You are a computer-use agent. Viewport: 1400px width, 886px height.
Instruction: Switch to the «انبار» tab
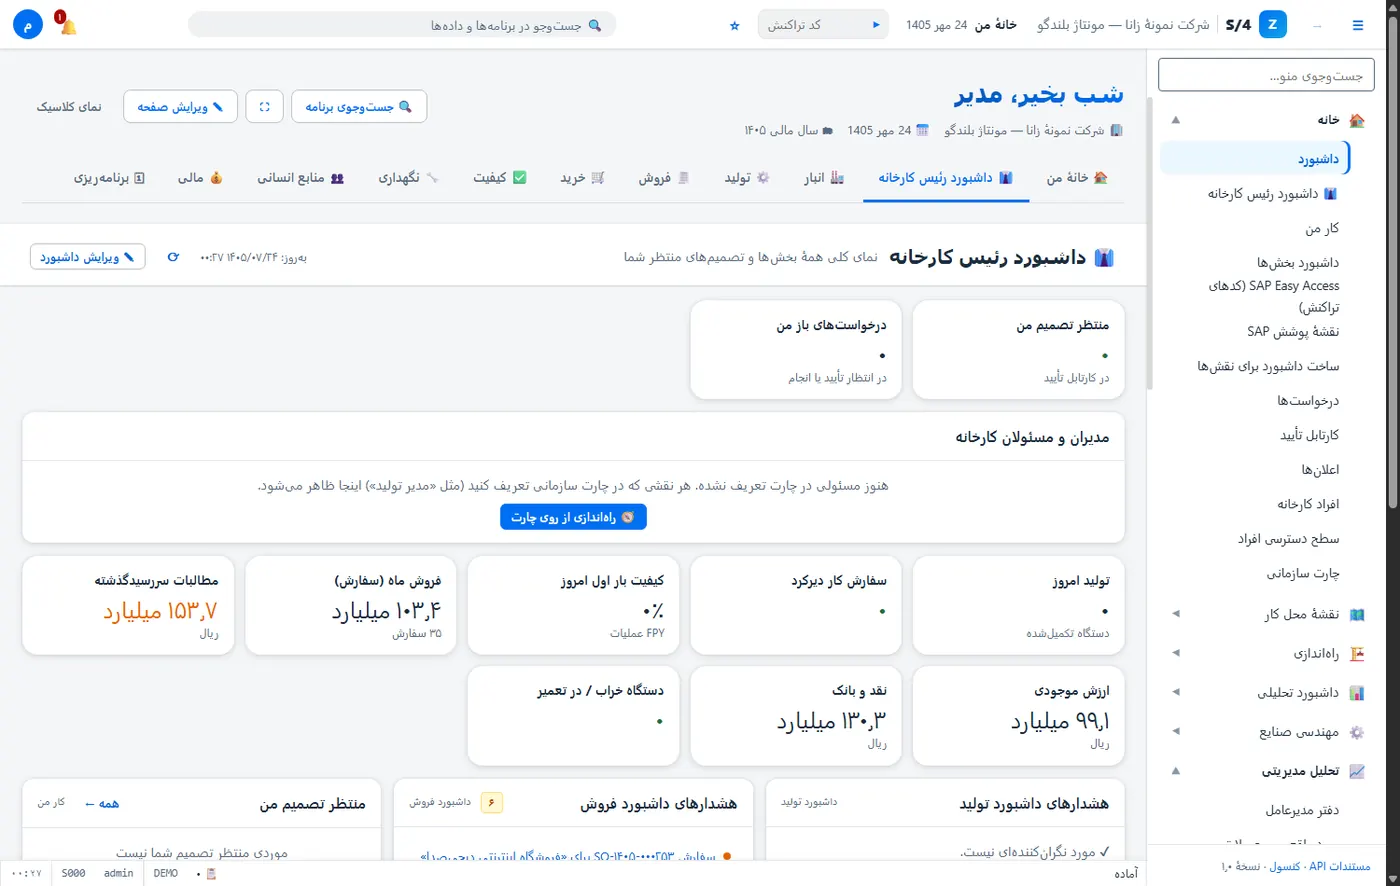[x=825, y=178]
